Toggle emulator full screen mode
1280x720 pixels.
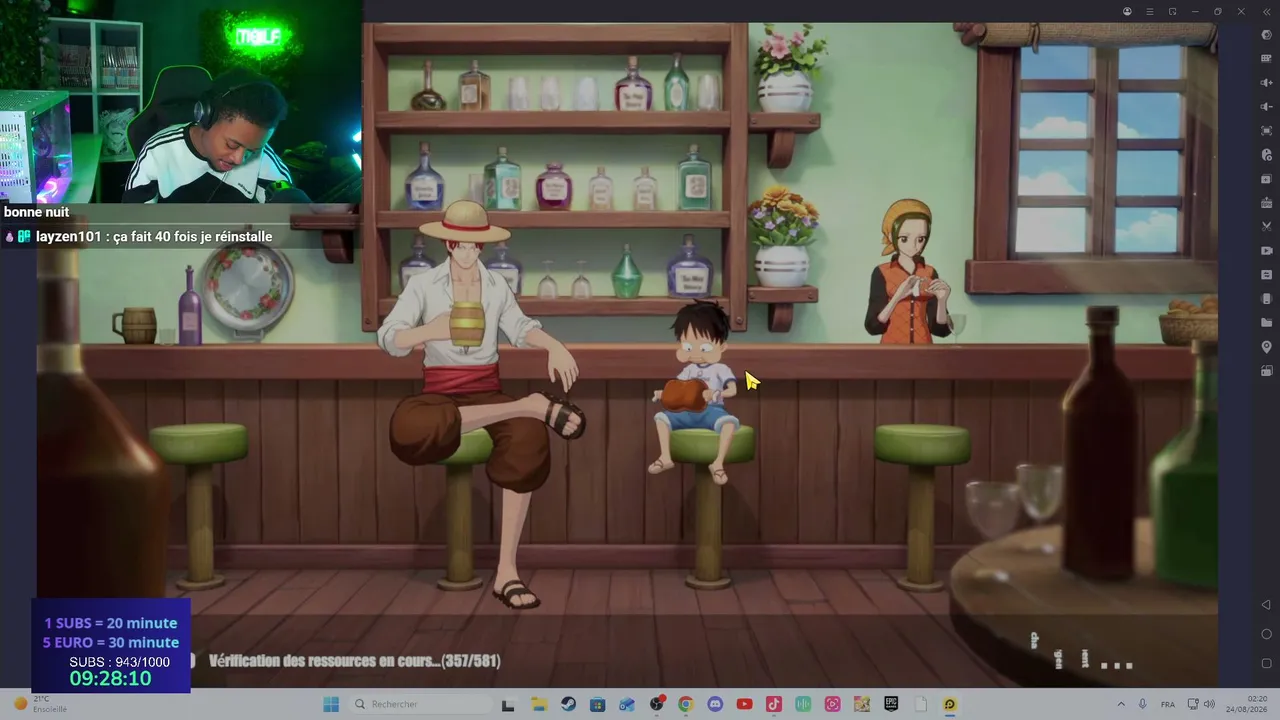[x=1266, y=131]
